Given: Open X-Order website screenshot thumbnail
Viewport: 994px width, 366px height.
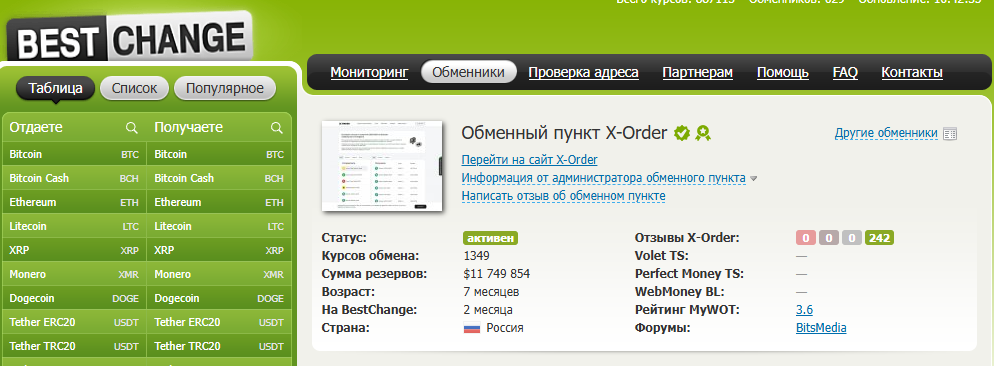Looking at the screenshot, I should point(382,166).
